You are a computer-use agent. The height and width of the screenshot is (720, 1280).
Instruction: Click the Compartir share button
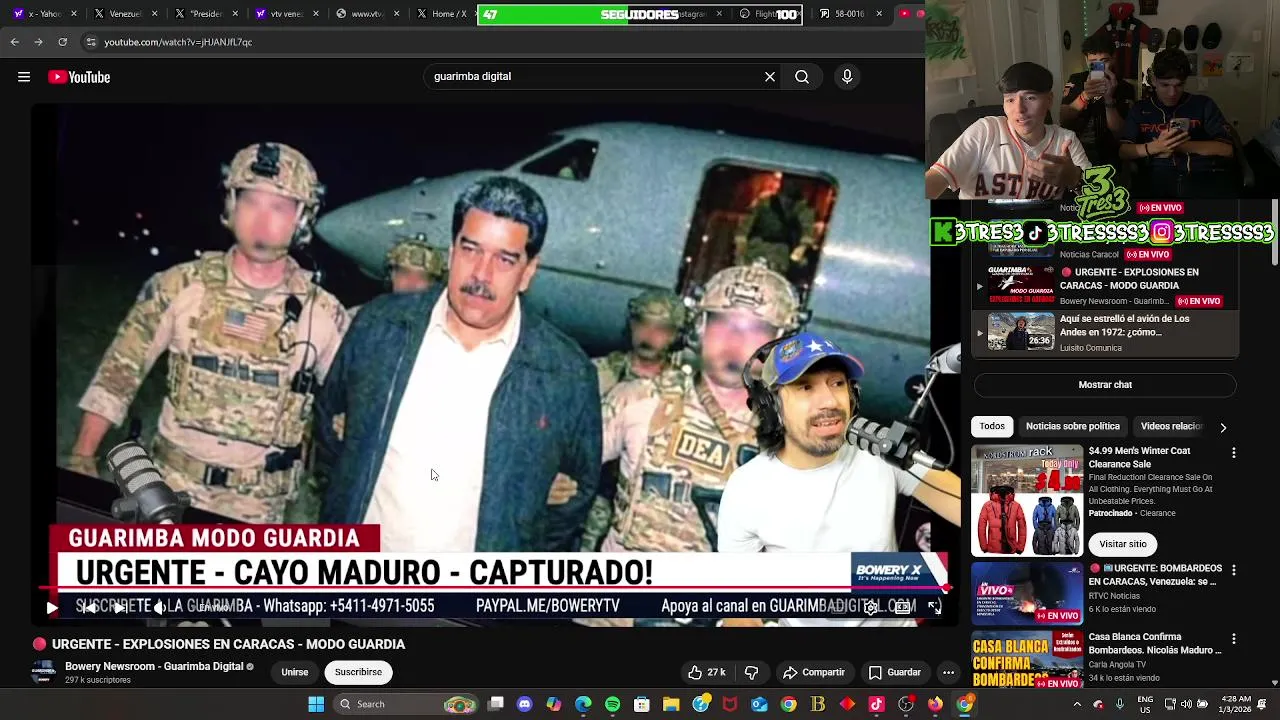[x=814, y=672]
